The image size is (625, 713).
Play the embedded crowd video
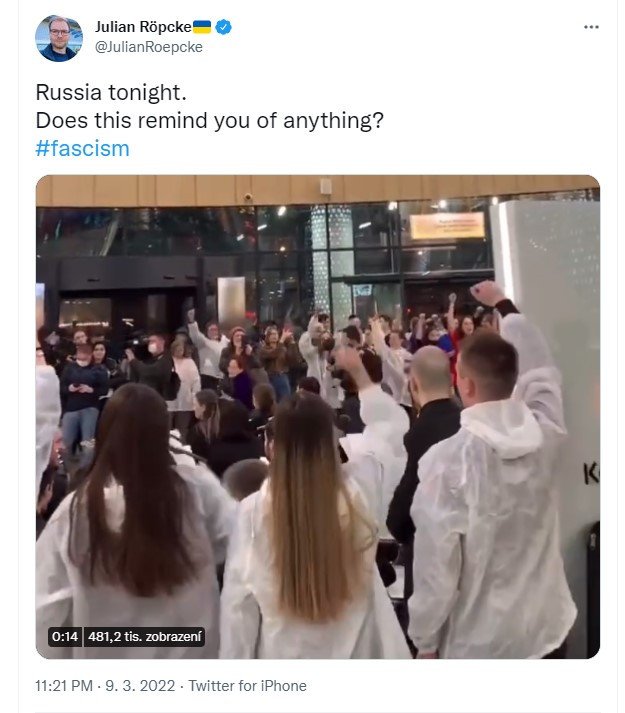click(318, 417)
